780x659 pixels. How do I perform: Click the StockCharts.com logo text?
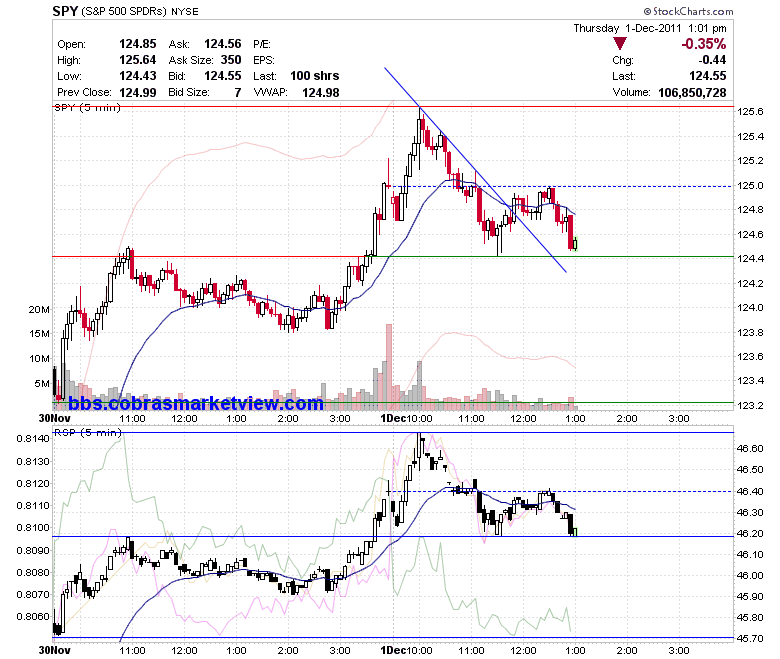tap(688, 11)
